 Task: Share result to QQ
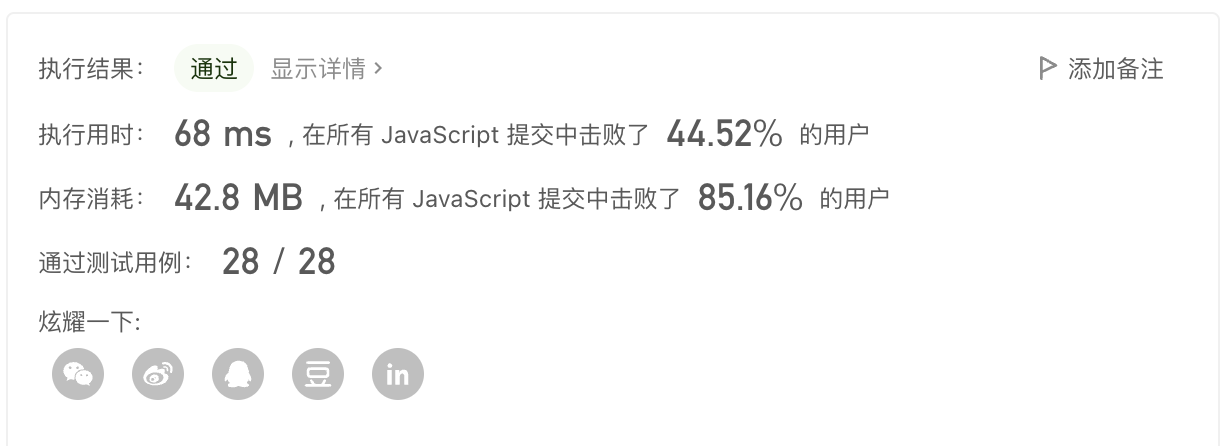pyautogui.click(x=238, y=374)
